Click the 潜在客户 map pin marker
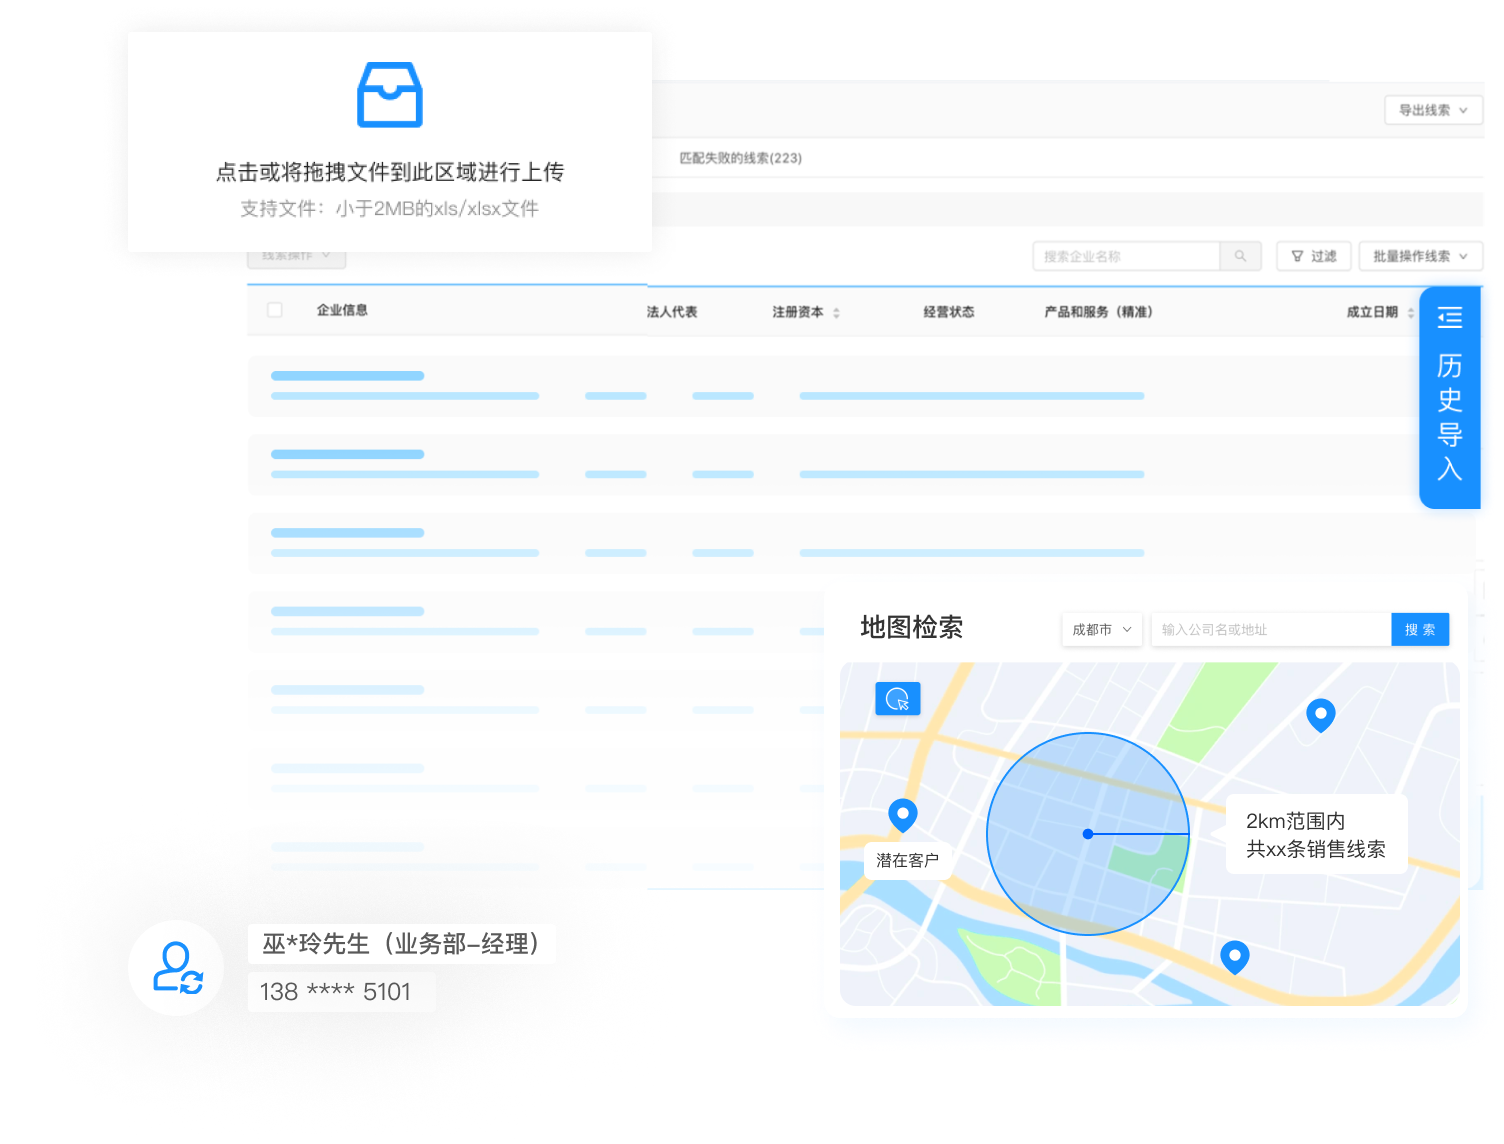The image size is (1504, 1144). [x=903, y=816]
